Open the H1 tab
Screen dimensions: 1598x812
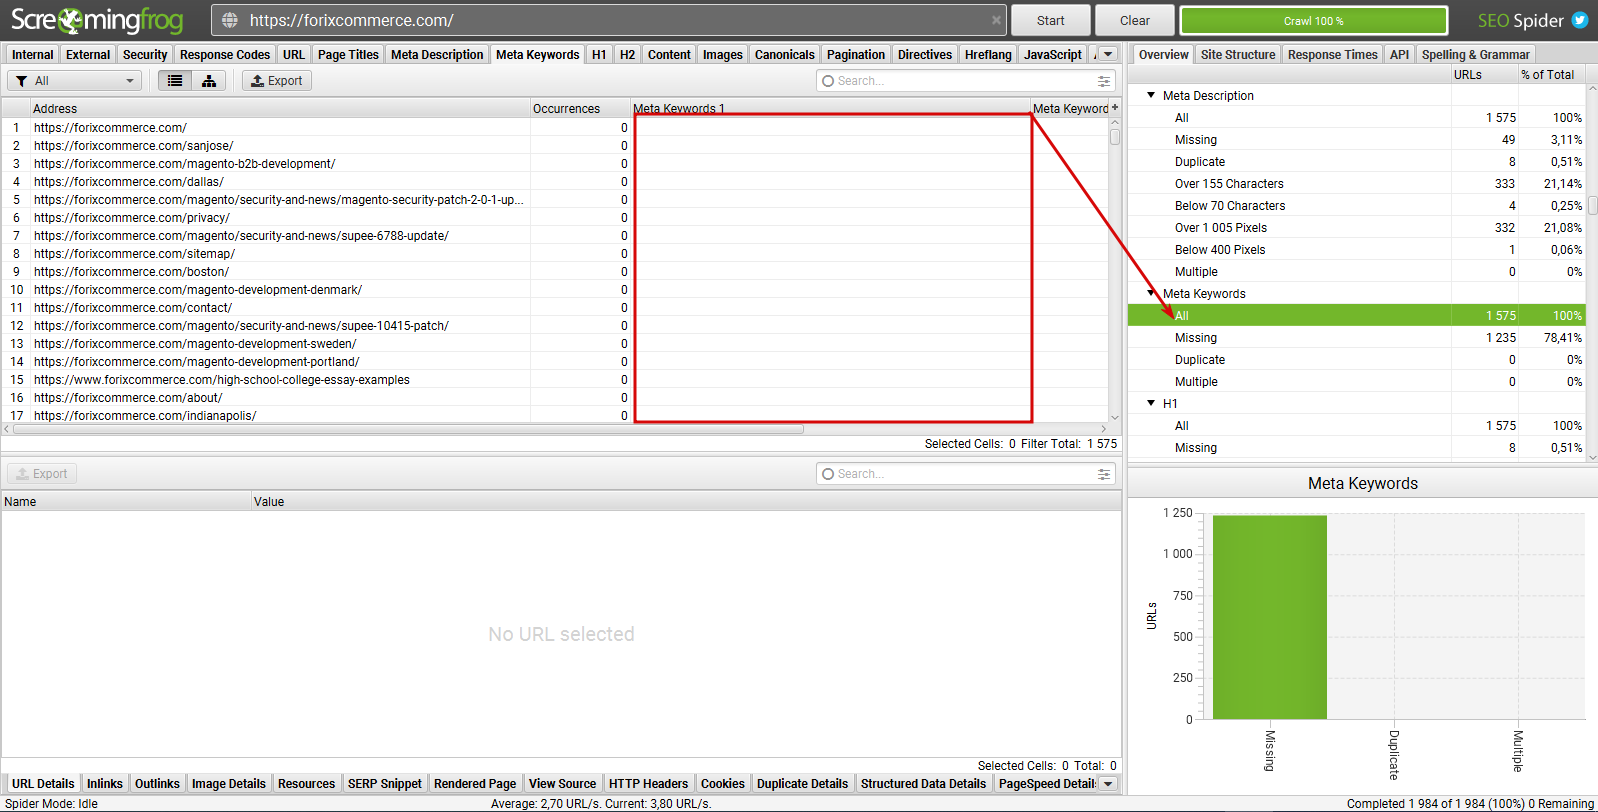point(599,55)
